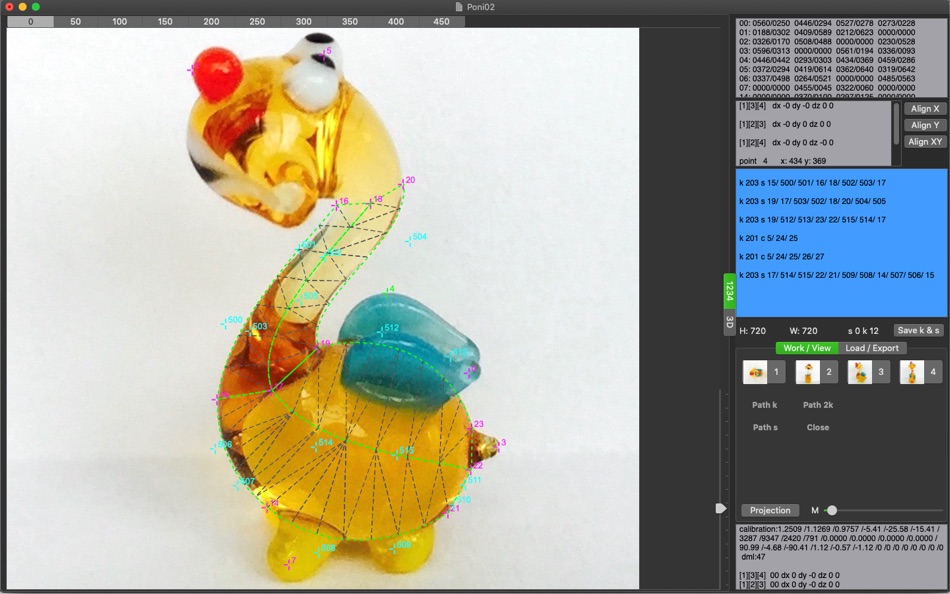The image size is (950, 594).
Task: Open view 4 thumbnail
Action: tap(921, 372)
